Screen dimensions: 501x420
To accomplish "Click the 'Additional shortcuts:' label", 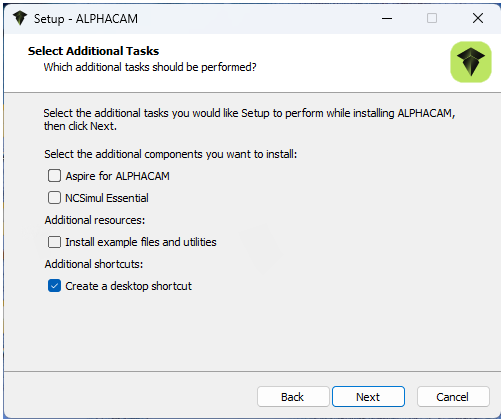I will [94, 264].
